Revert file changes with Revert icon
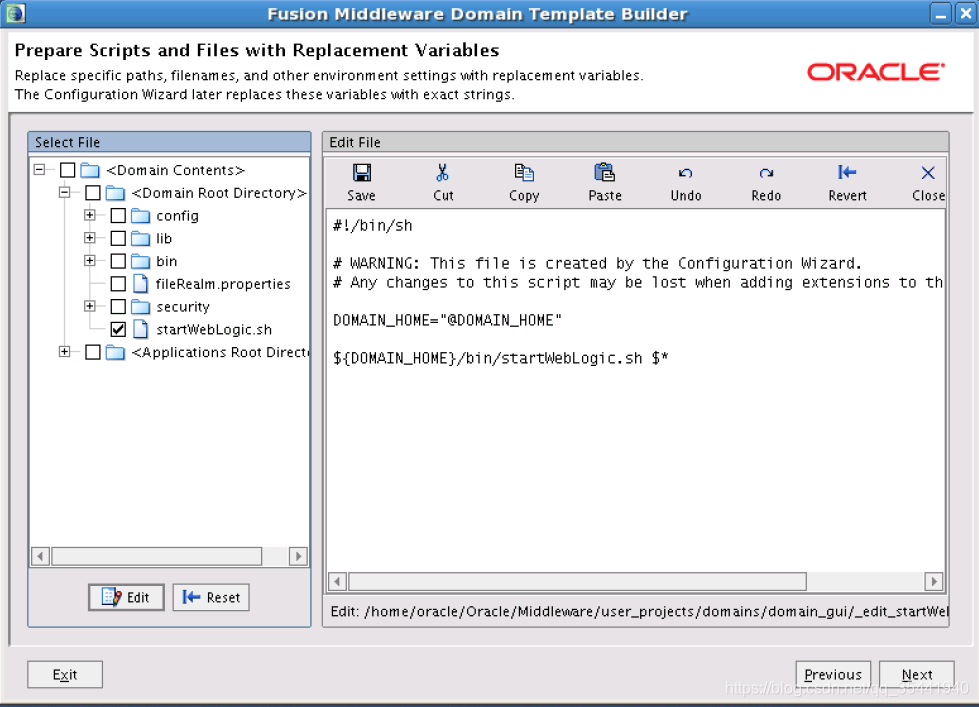 [847, 172]
